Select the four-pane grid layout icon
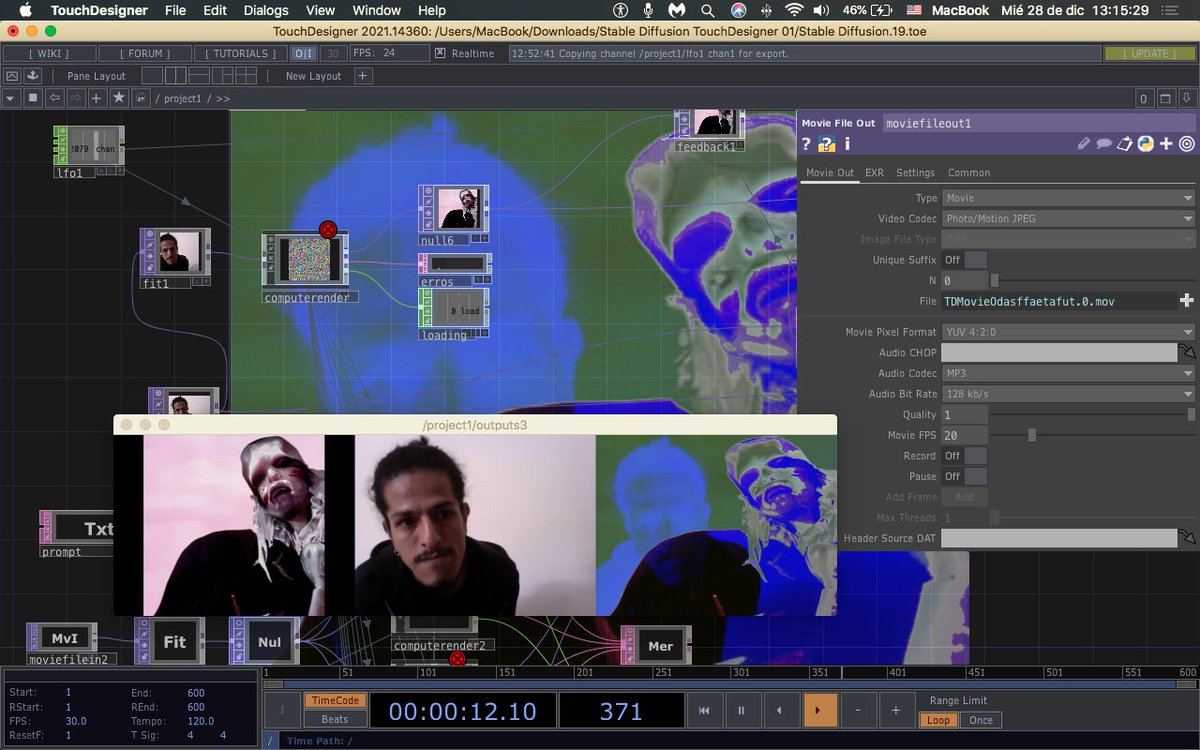 (244, 75)
